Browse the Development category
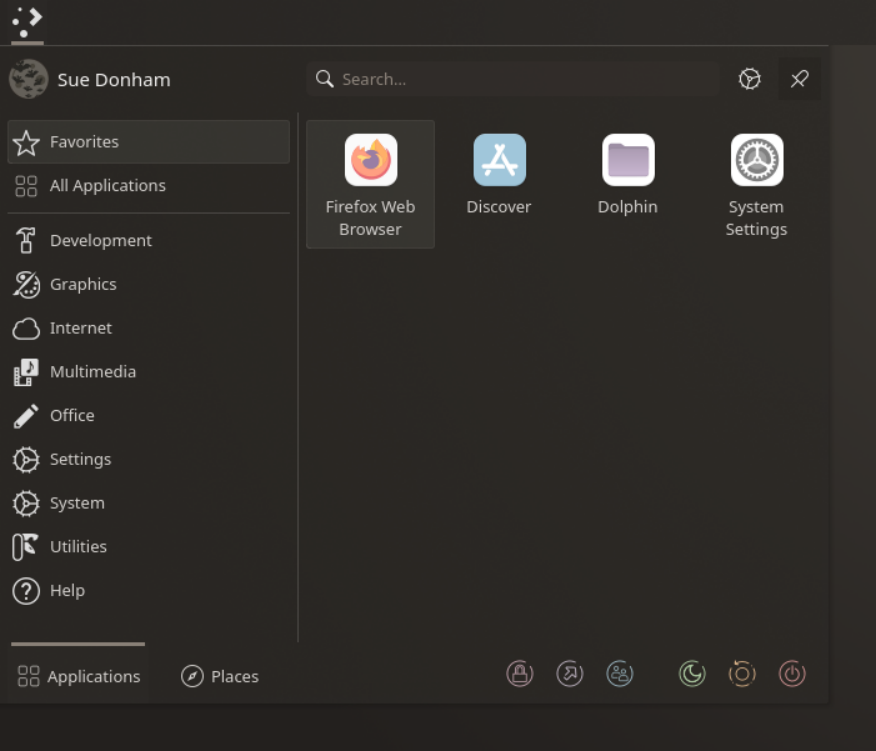This screenshot has height=751, width=876. 149,240
